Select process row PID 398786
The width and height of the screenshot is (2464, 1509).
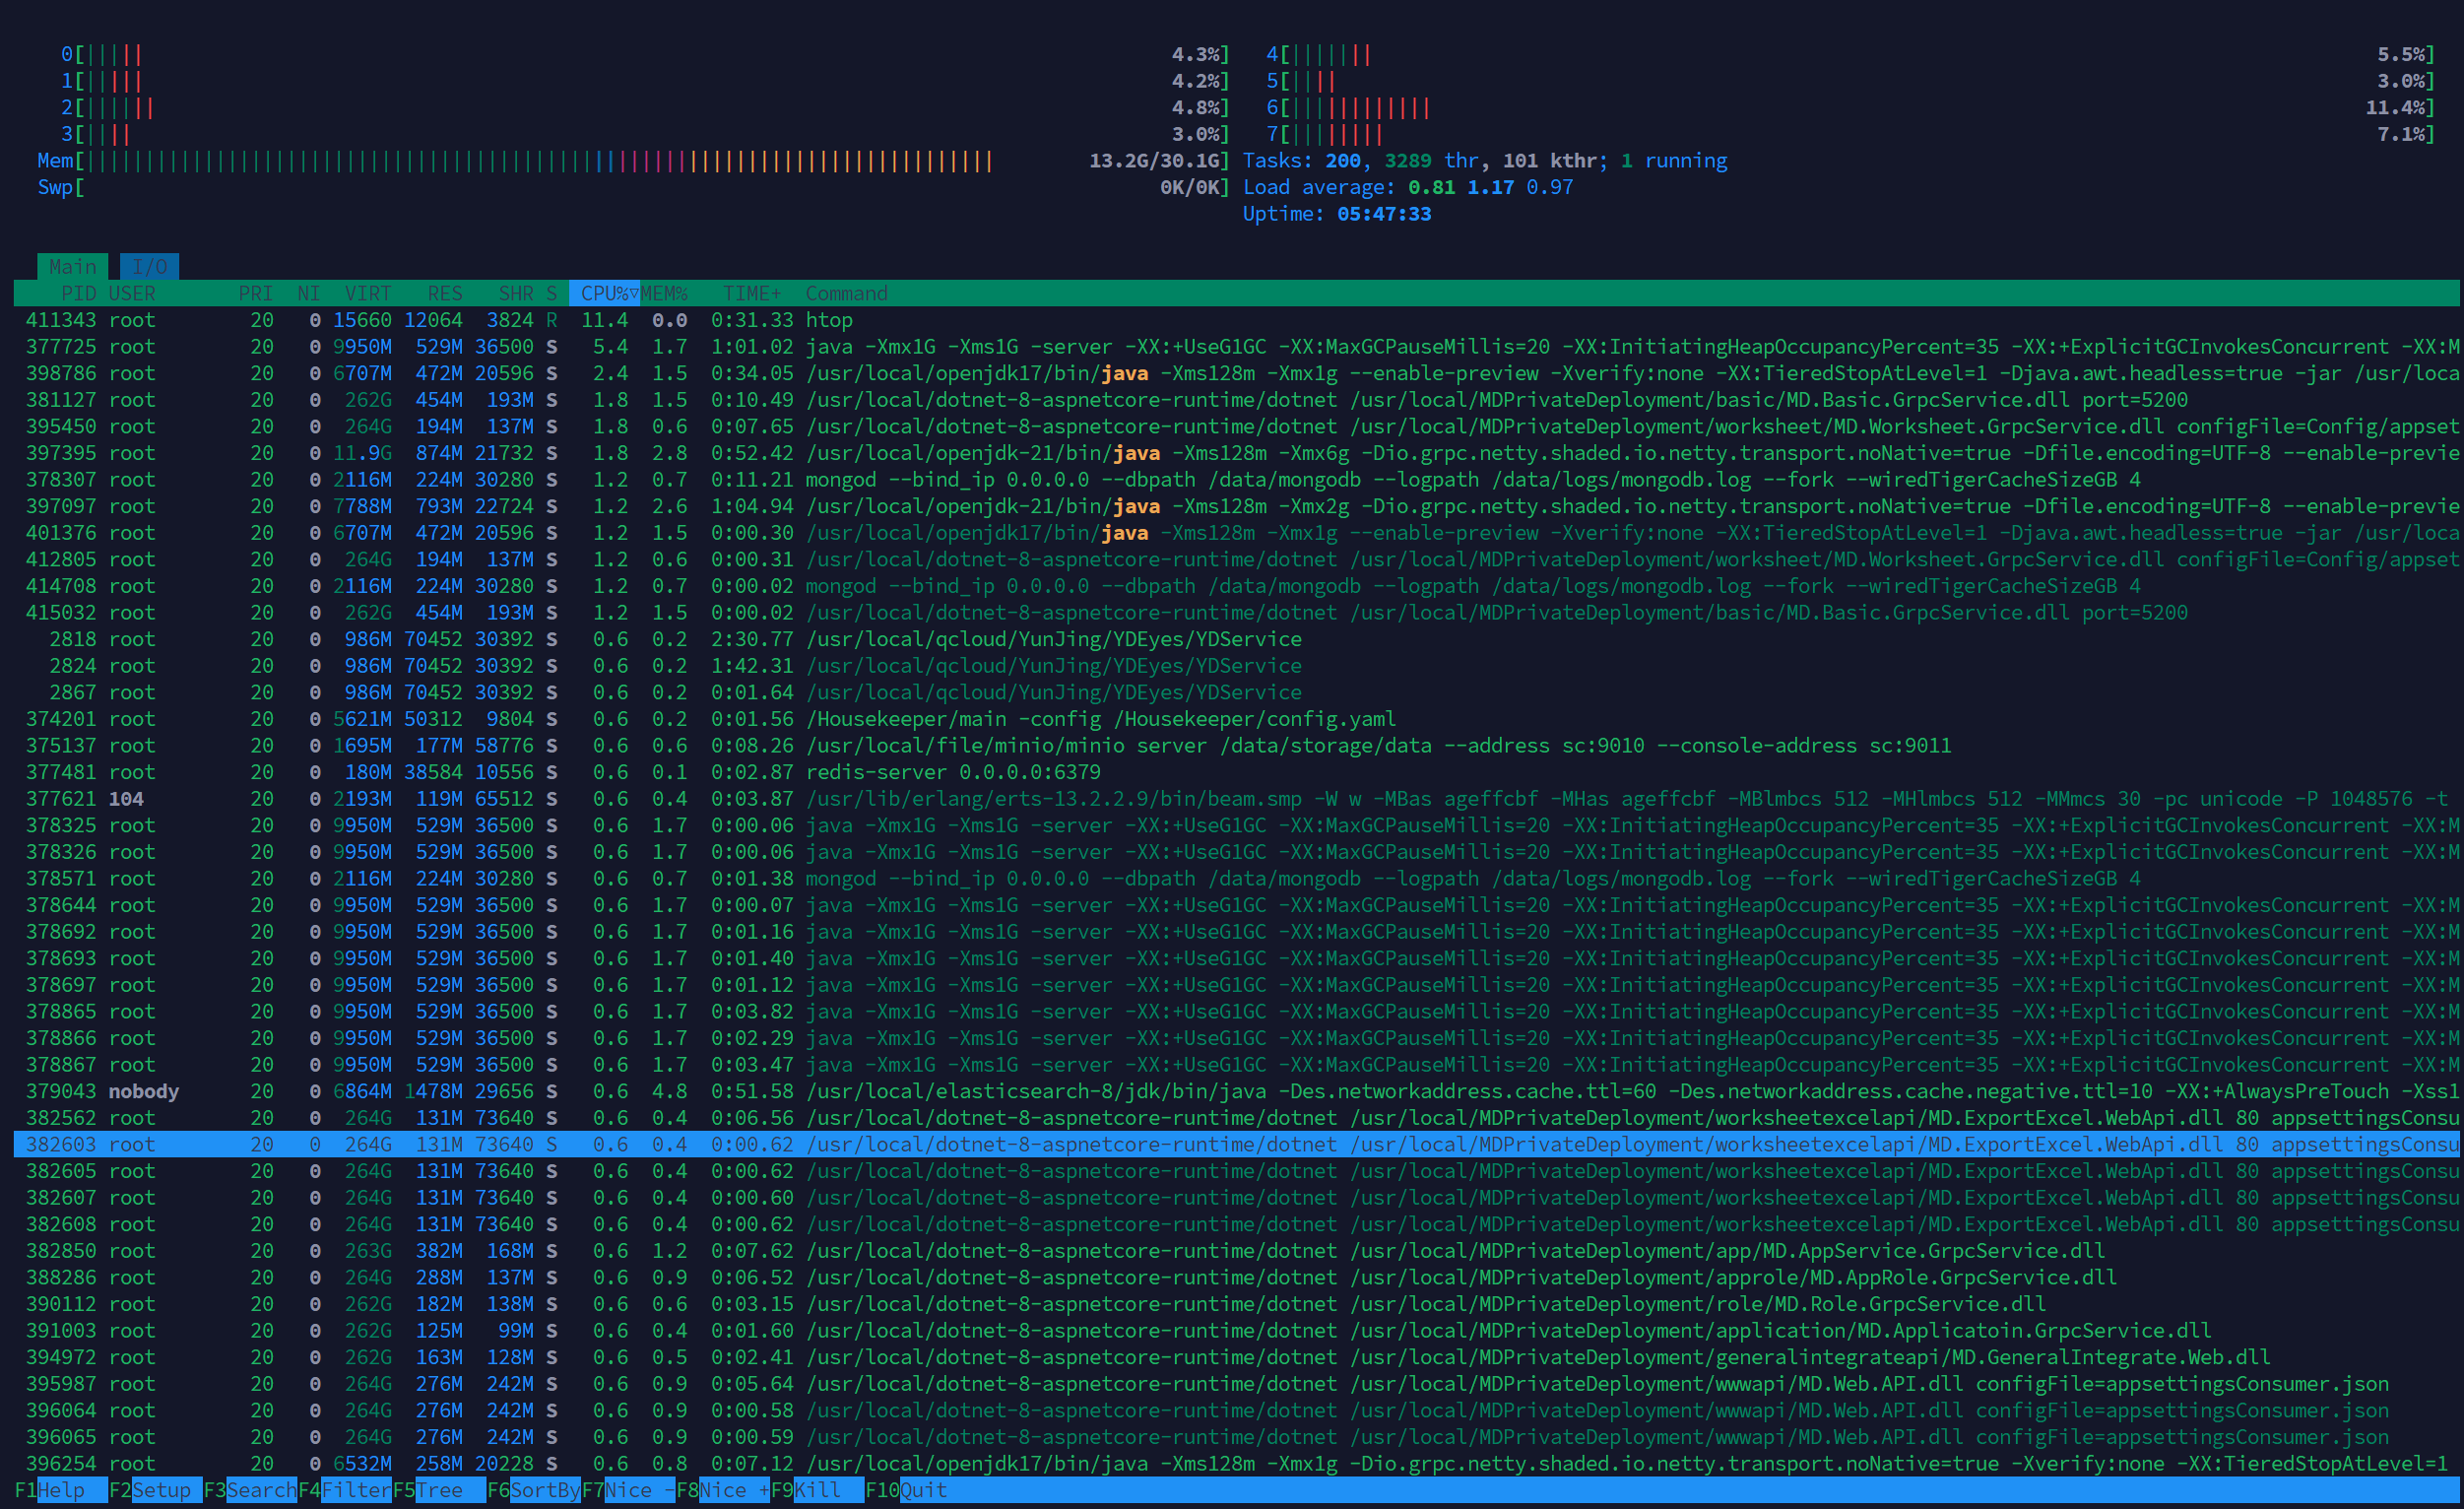[1236, 374]
